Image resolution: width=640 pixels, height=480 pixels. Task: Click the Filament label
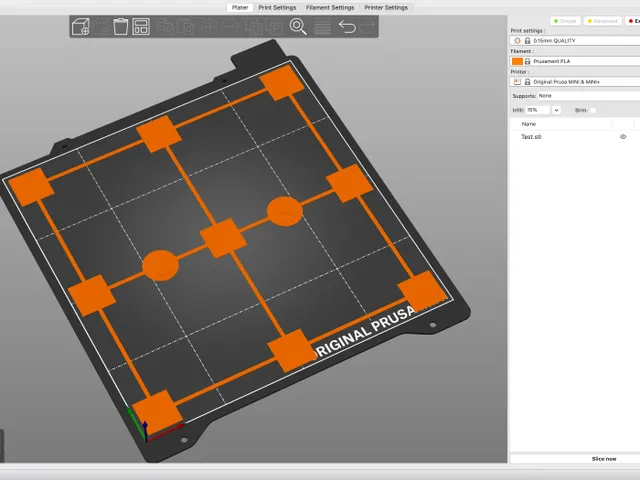tap(522, 51)
